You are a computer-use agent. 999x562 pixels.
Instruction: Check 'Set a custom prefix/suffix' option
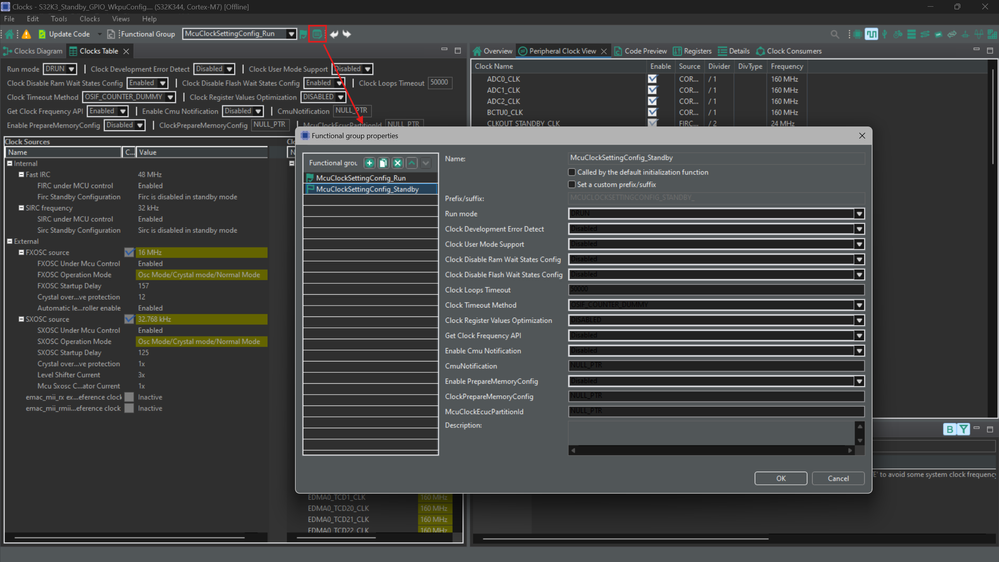[572, 185]
